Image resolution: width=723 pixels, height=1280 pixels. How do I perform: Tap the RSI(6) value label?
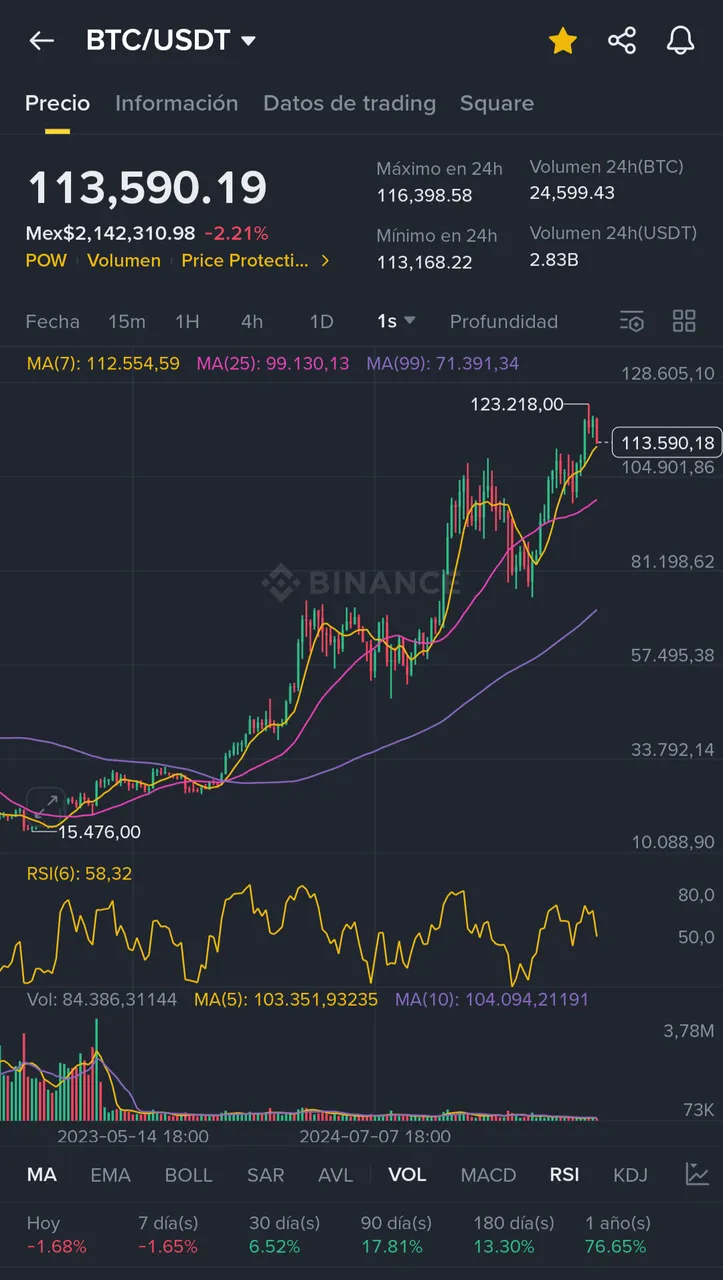pos(79,874)
